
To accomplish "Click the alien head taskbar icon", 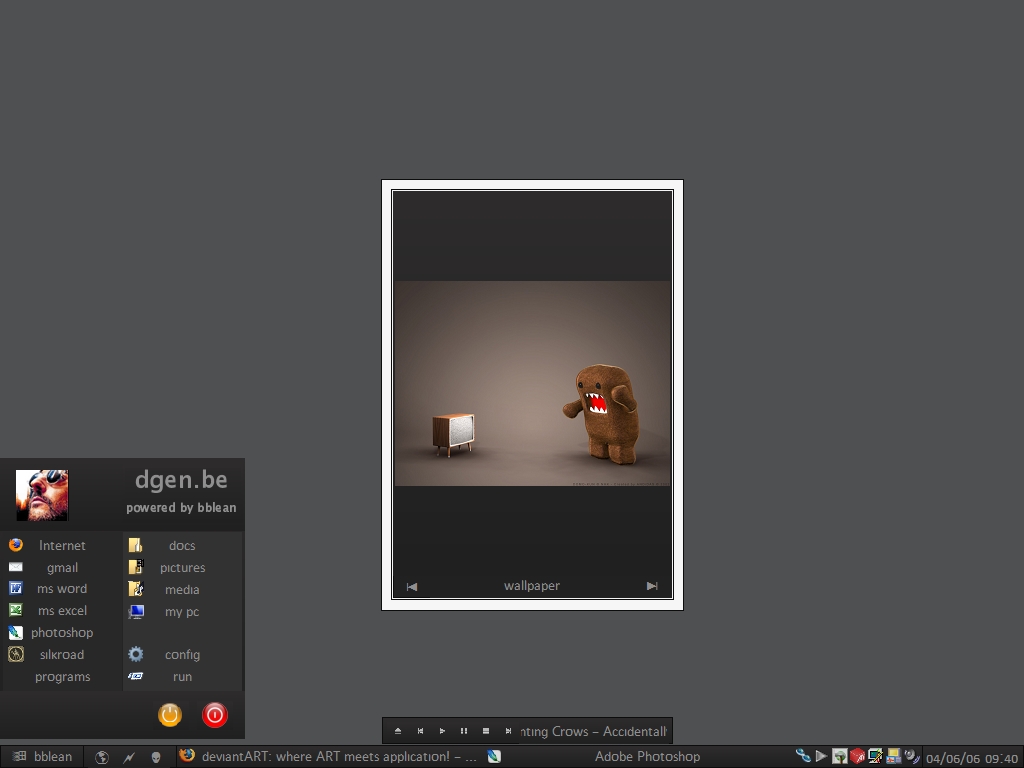I will coord(156,757).
